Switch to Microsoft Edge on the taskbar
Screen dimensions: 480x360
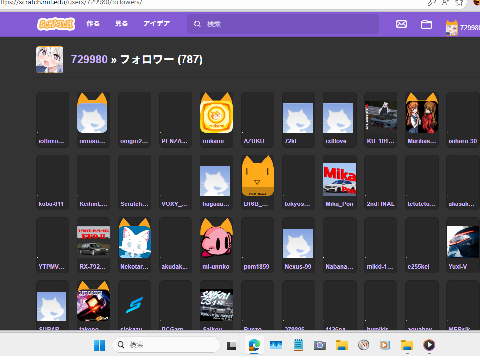[254, 345]
